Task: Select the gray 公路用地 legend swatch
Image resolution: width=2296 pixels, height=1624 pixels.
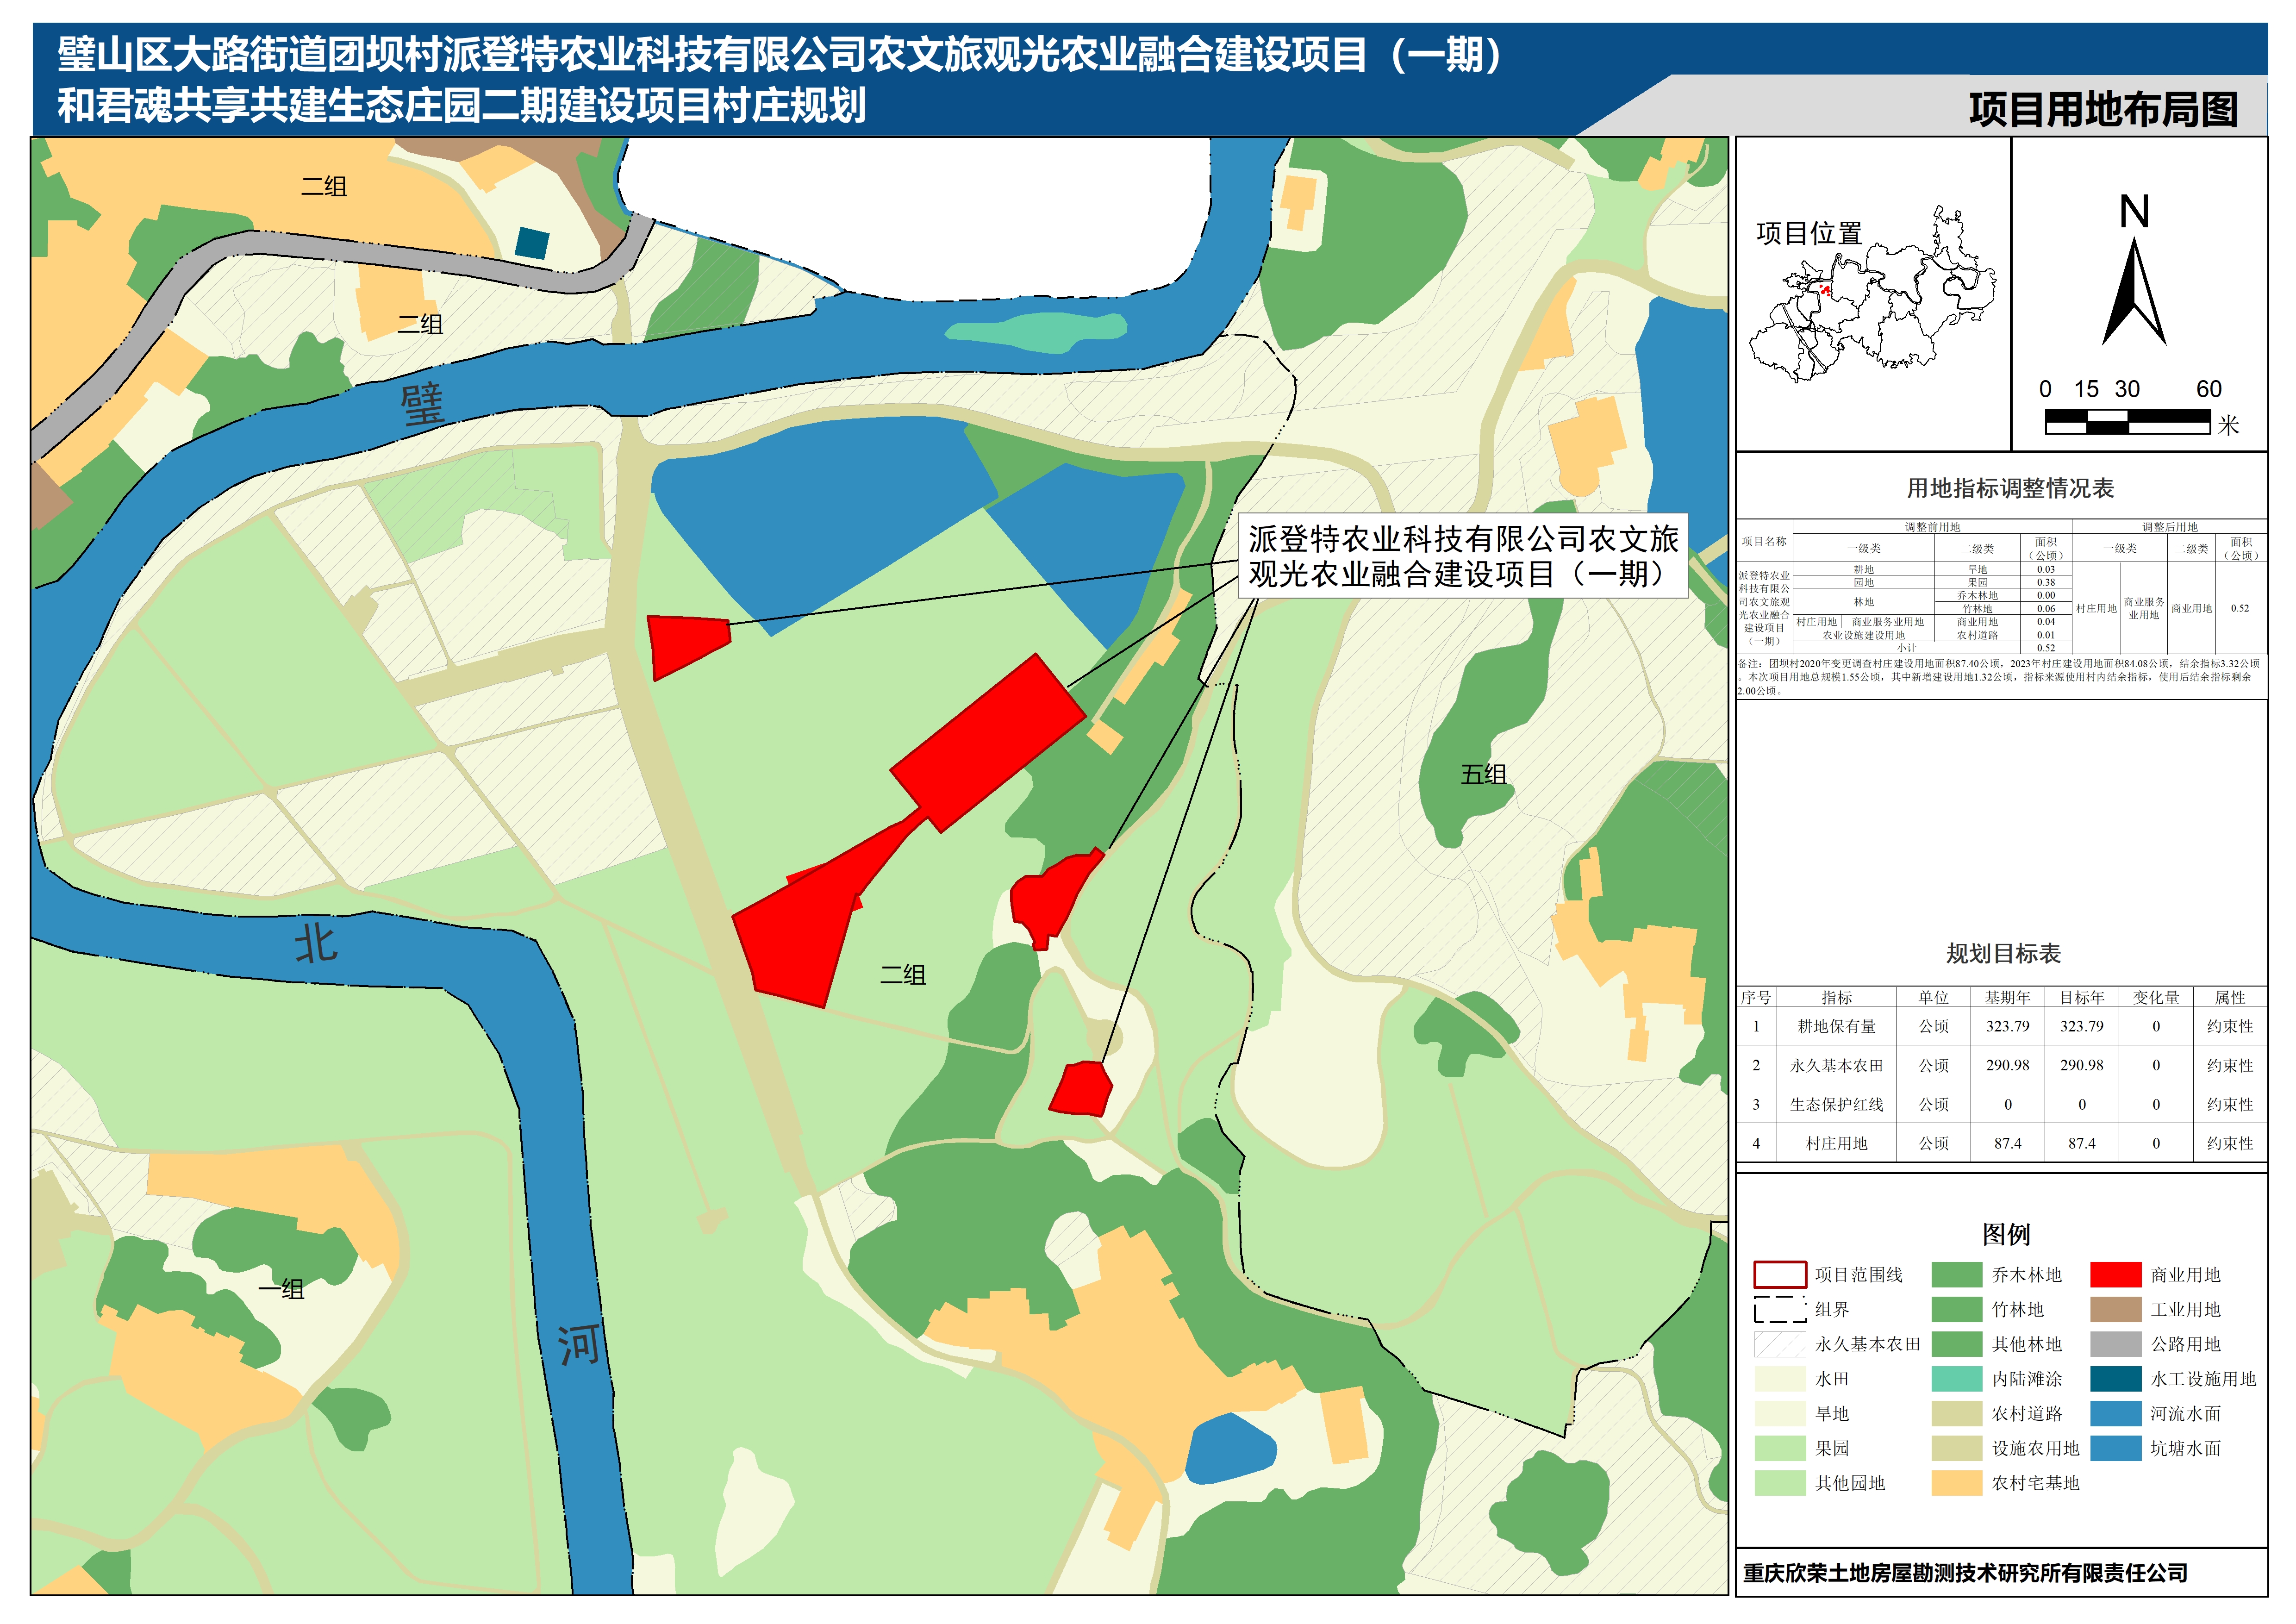Action: click(2116, 1344)
